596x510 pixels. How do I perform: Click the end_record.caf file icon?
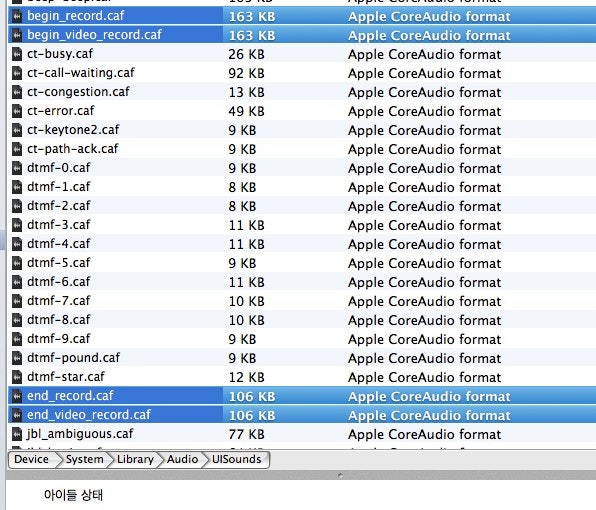[x=17, y=396]
